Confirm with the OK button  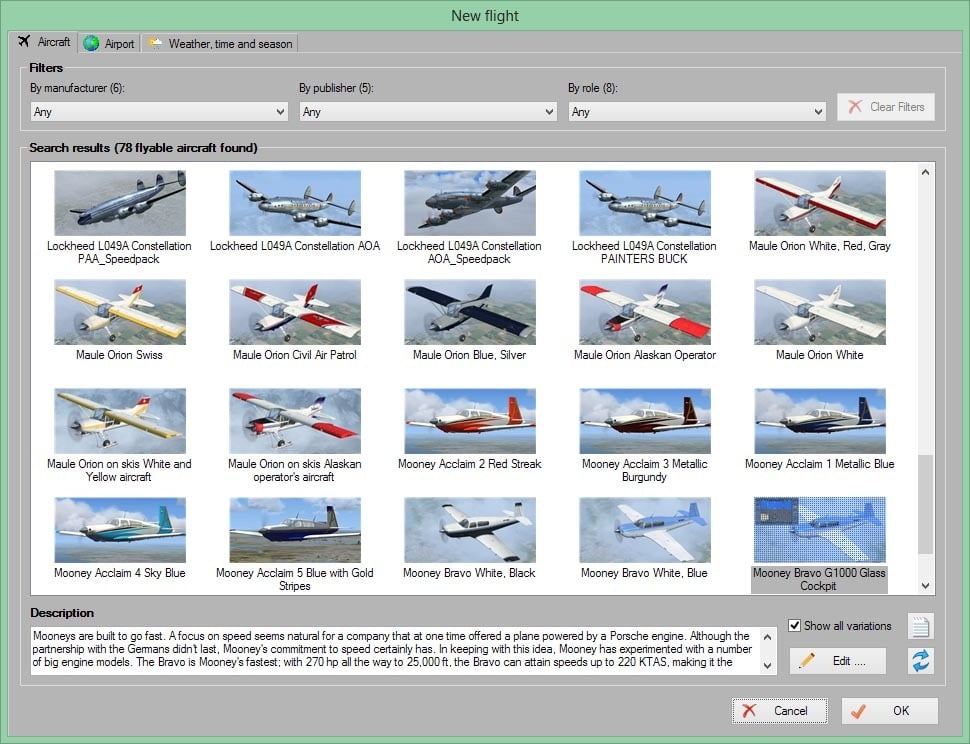(x=890, y=711)
